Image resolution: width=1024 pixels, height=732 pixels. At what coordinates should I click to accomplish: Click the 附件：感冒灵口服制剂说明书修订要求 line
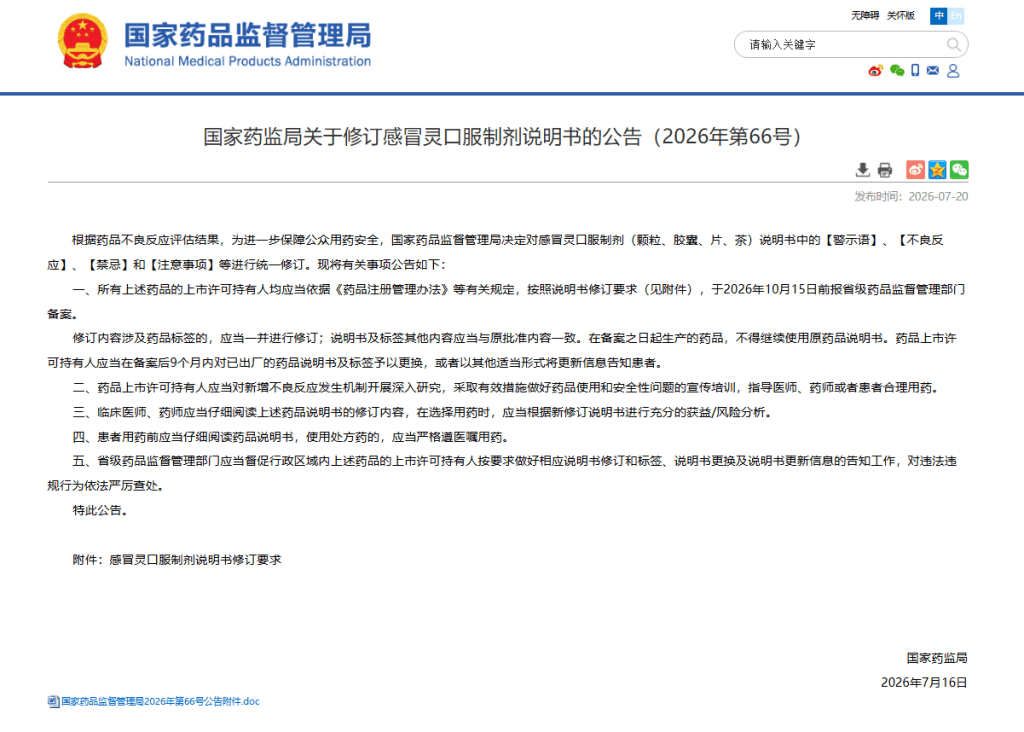[x=177, y=560]
